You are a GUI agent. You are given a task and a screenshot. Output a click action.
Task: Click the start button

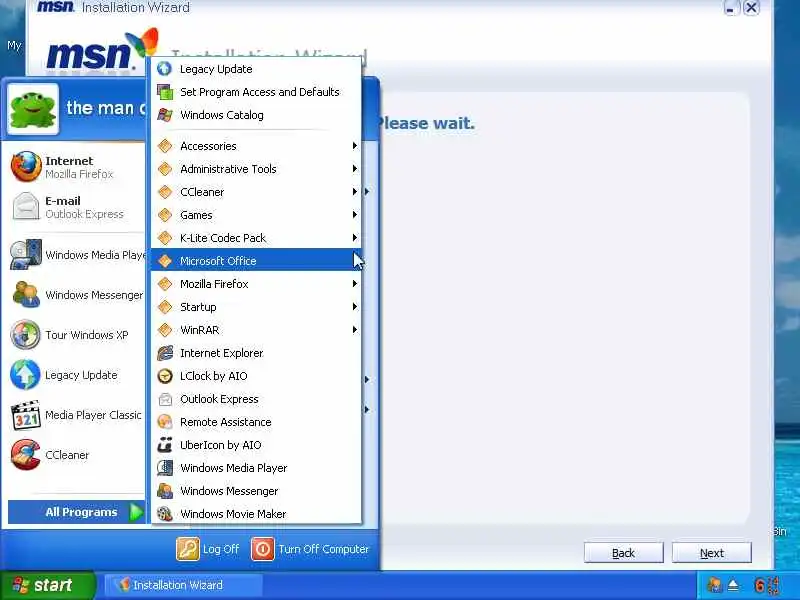47,585
